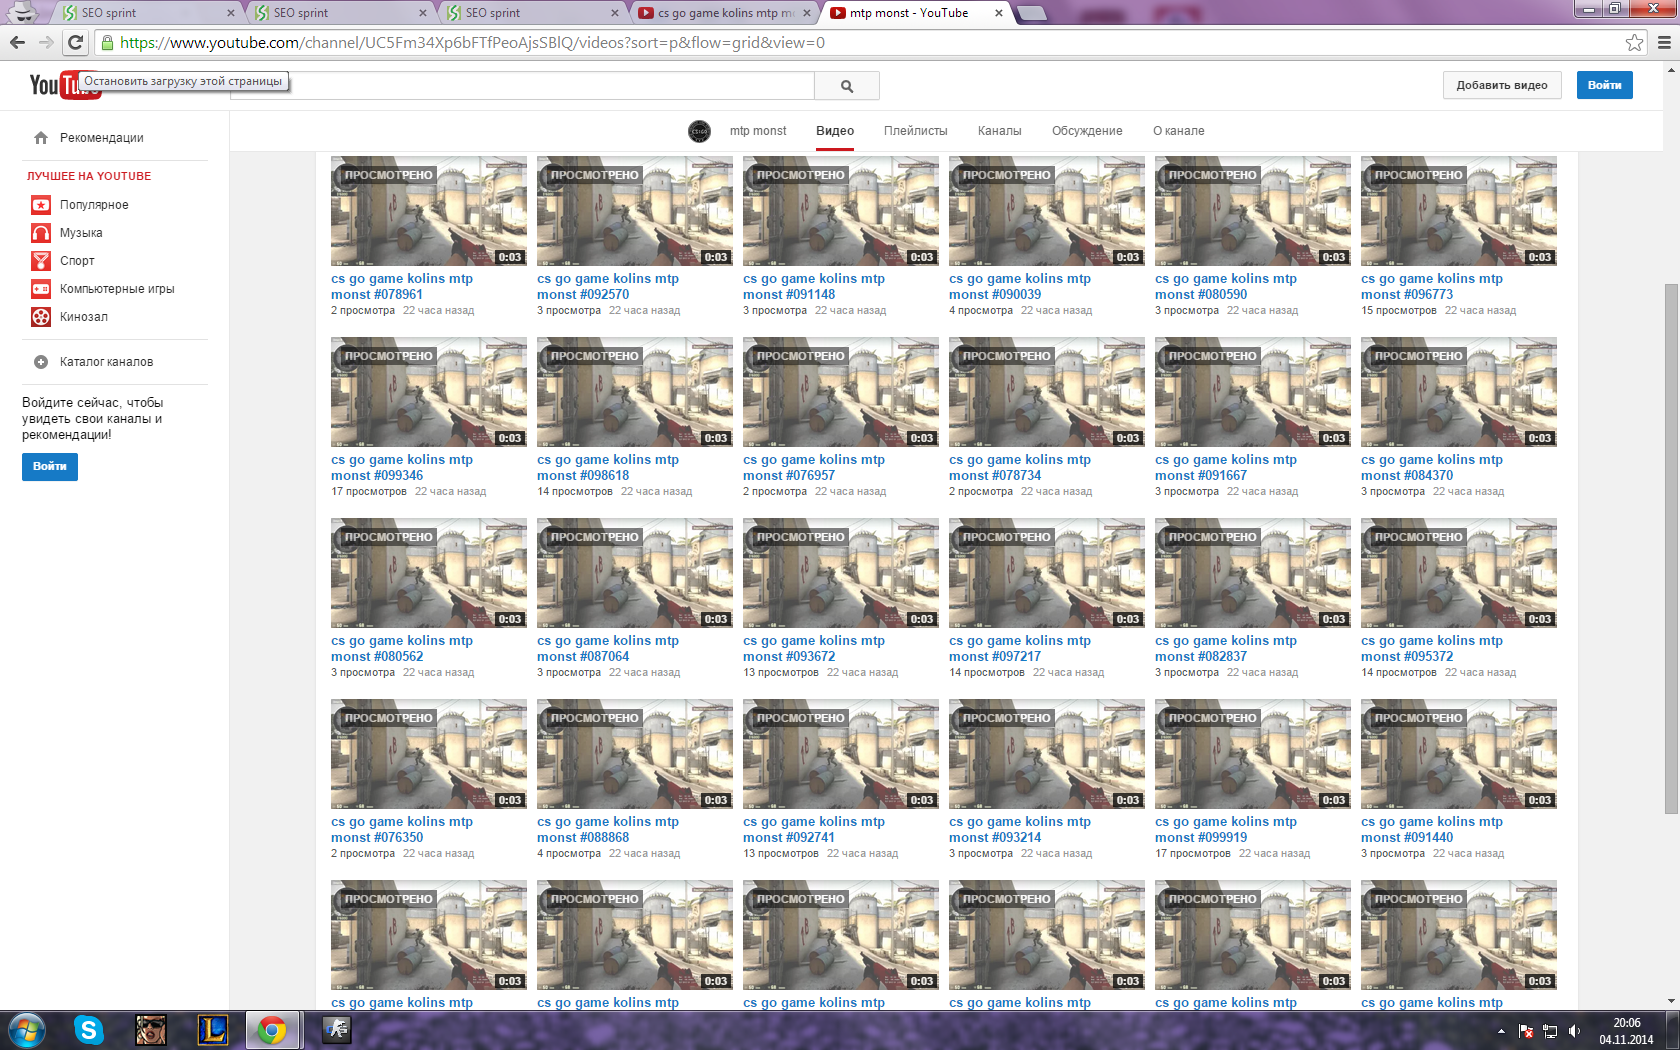This screenshot has width=1680, height=1050.
Task: Click the mtp monst channel avatar
Action: click(x=699, y=131)
